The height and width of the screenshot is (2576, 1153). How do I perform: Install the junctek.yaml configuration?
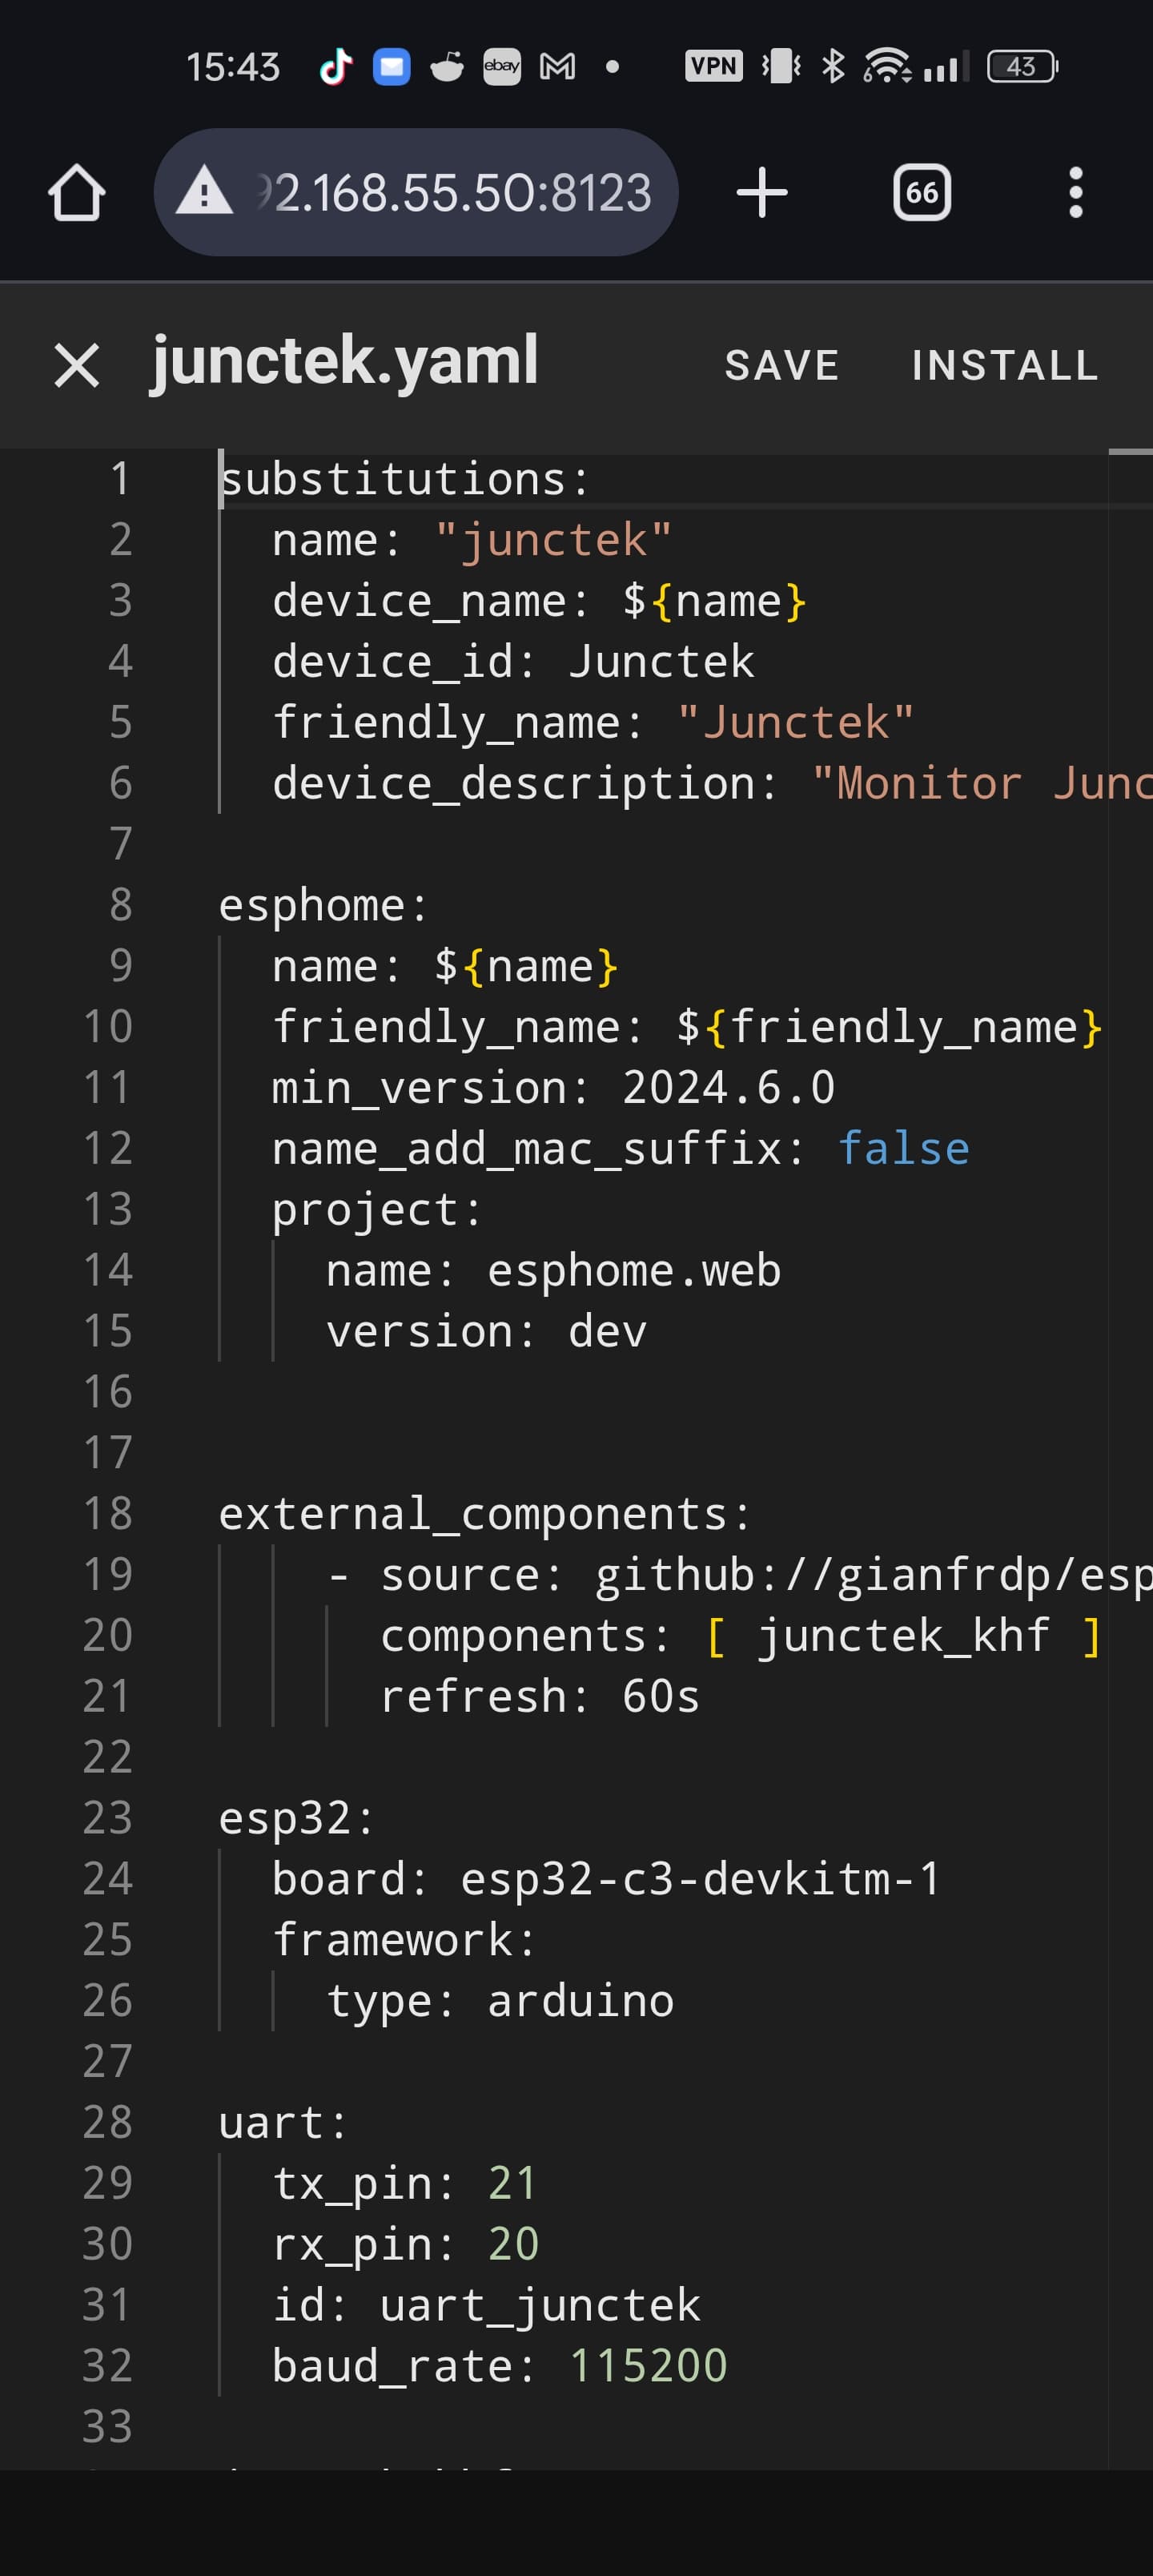(1004, 365)
